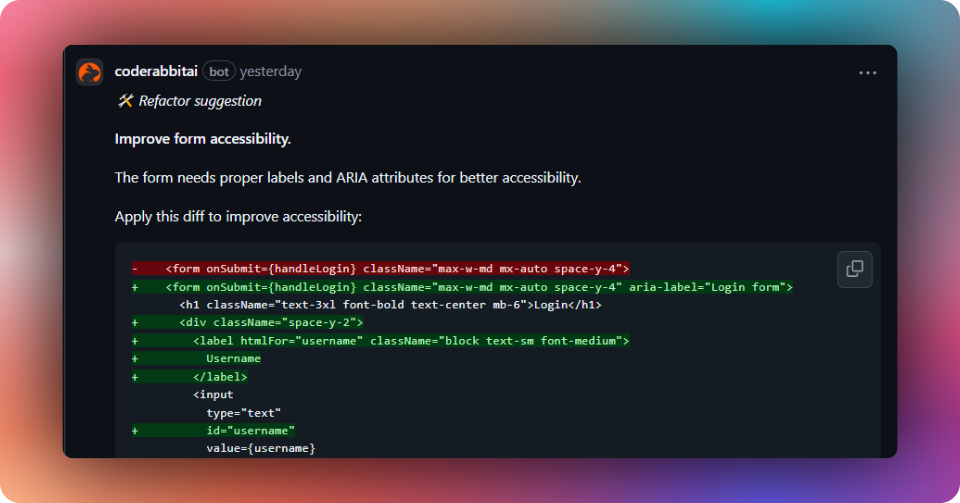Click the label htmlFor username line
960x503 pixels.
pyautogui.click(x=381, y=341)
